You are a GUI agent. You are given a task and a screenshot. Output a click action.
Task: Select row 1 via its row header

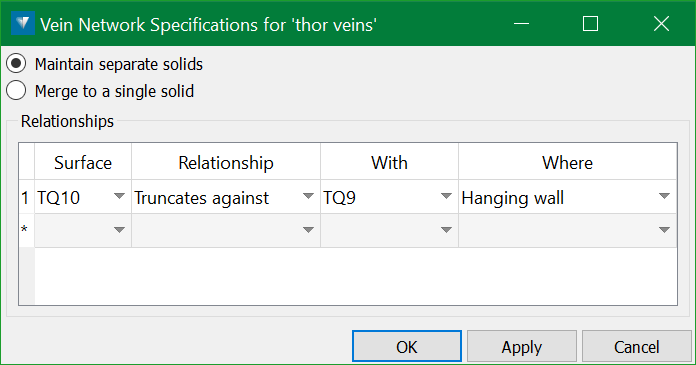click(x=26, y=197)
